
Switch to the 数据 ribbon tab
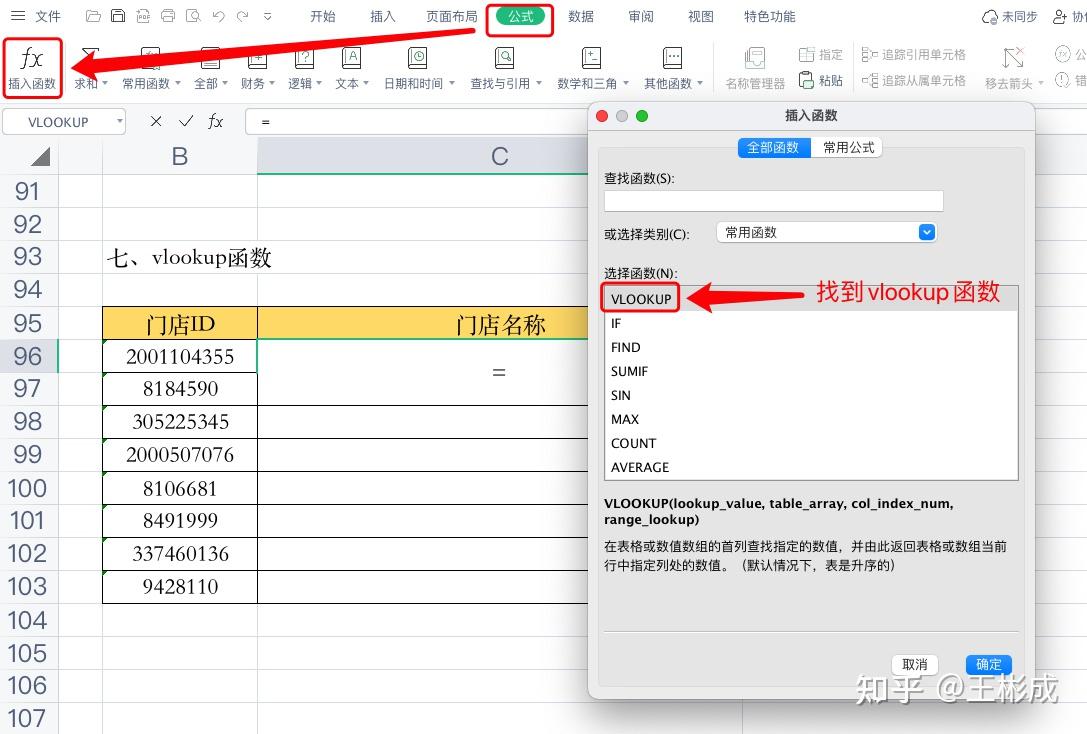(x=580, y=16)
